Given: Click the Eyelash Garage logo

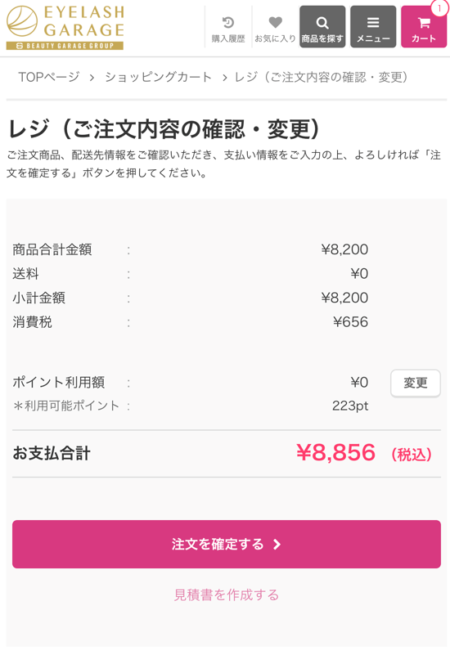Looking at the screenshot, I should [x=65, y=28].
